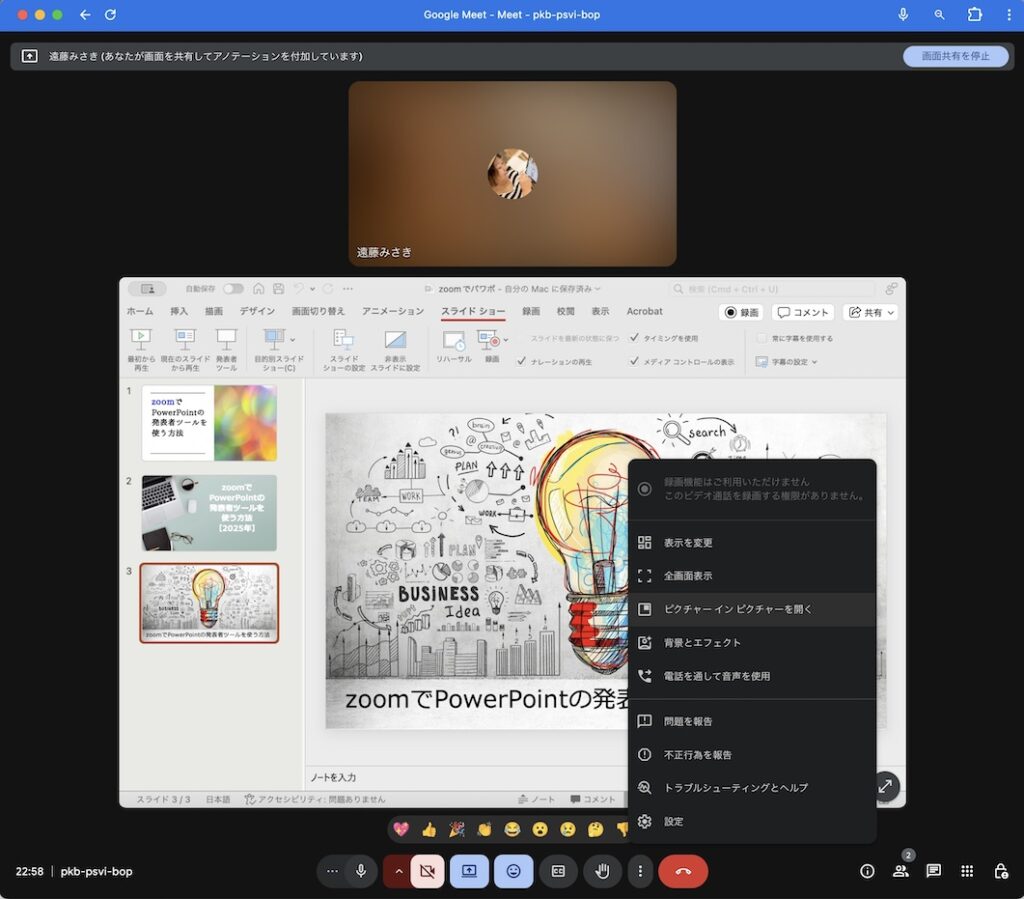The image size is (1024, 899).
Task: Open 設定 from options menu
Action: [752, 821]
